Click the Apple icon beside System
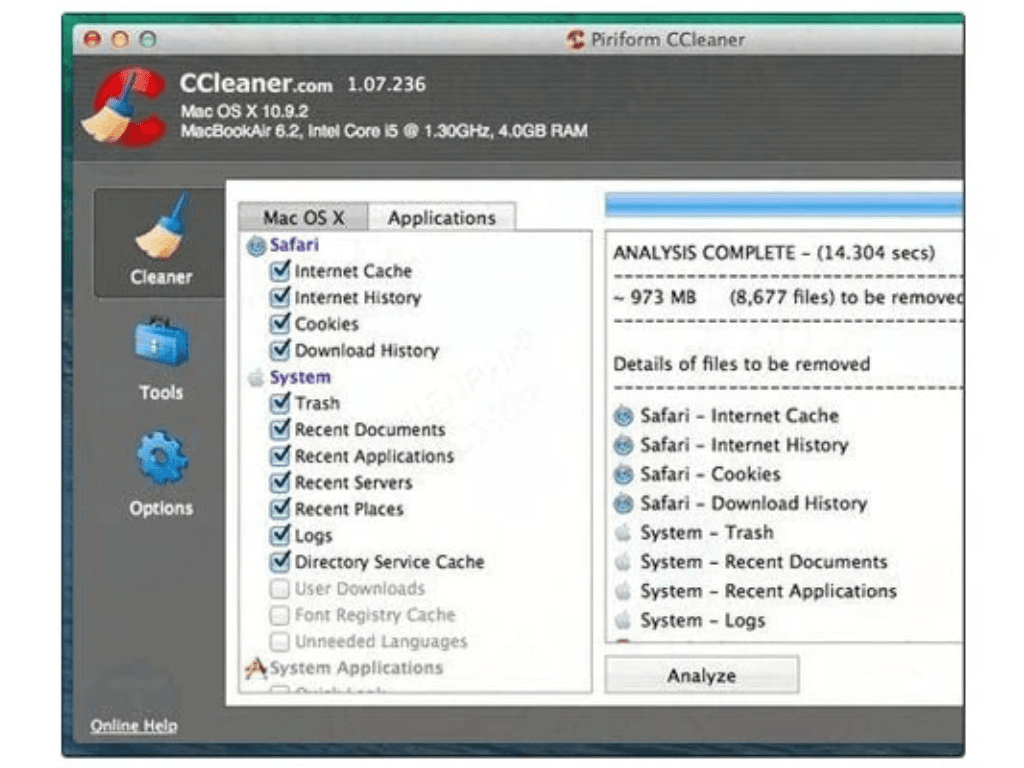This screenshot has width=1024, height=768. 256,378
